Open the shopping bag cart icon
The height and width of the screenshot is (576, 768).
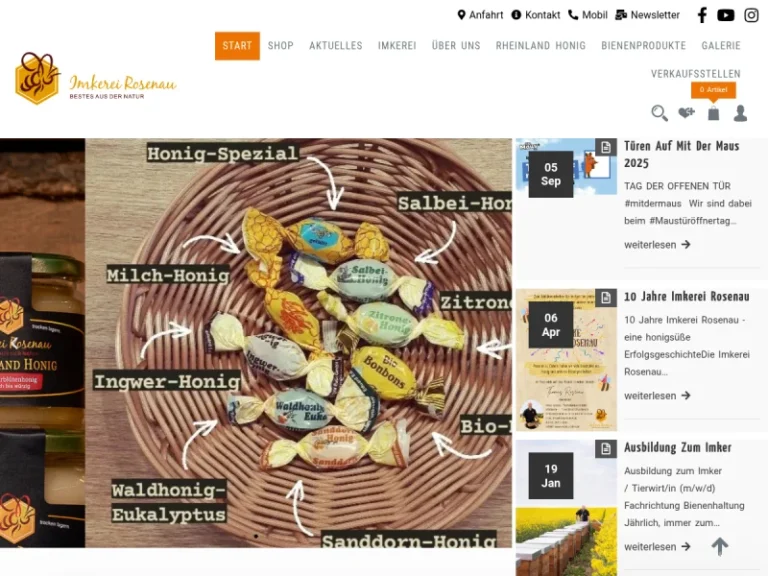pyautogui.click(x=714, y=113)
